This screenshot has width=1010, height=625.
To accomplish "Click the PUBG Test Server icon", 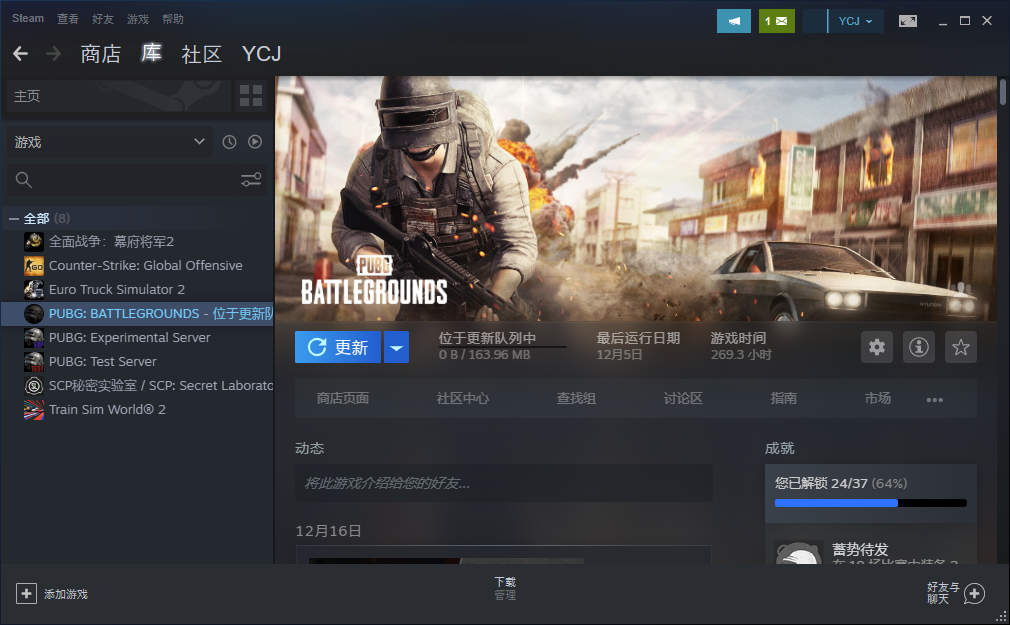I will (33, 361).
